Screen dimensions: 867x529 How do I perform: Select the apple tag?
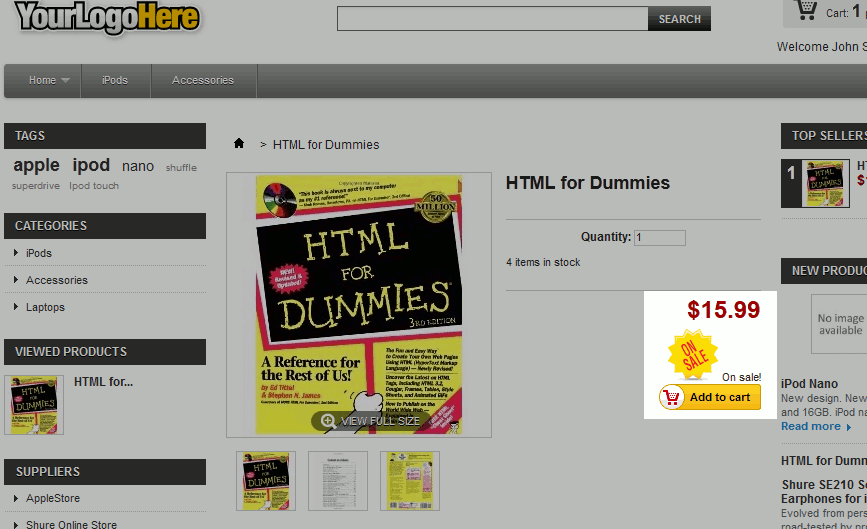click(36, 165)
